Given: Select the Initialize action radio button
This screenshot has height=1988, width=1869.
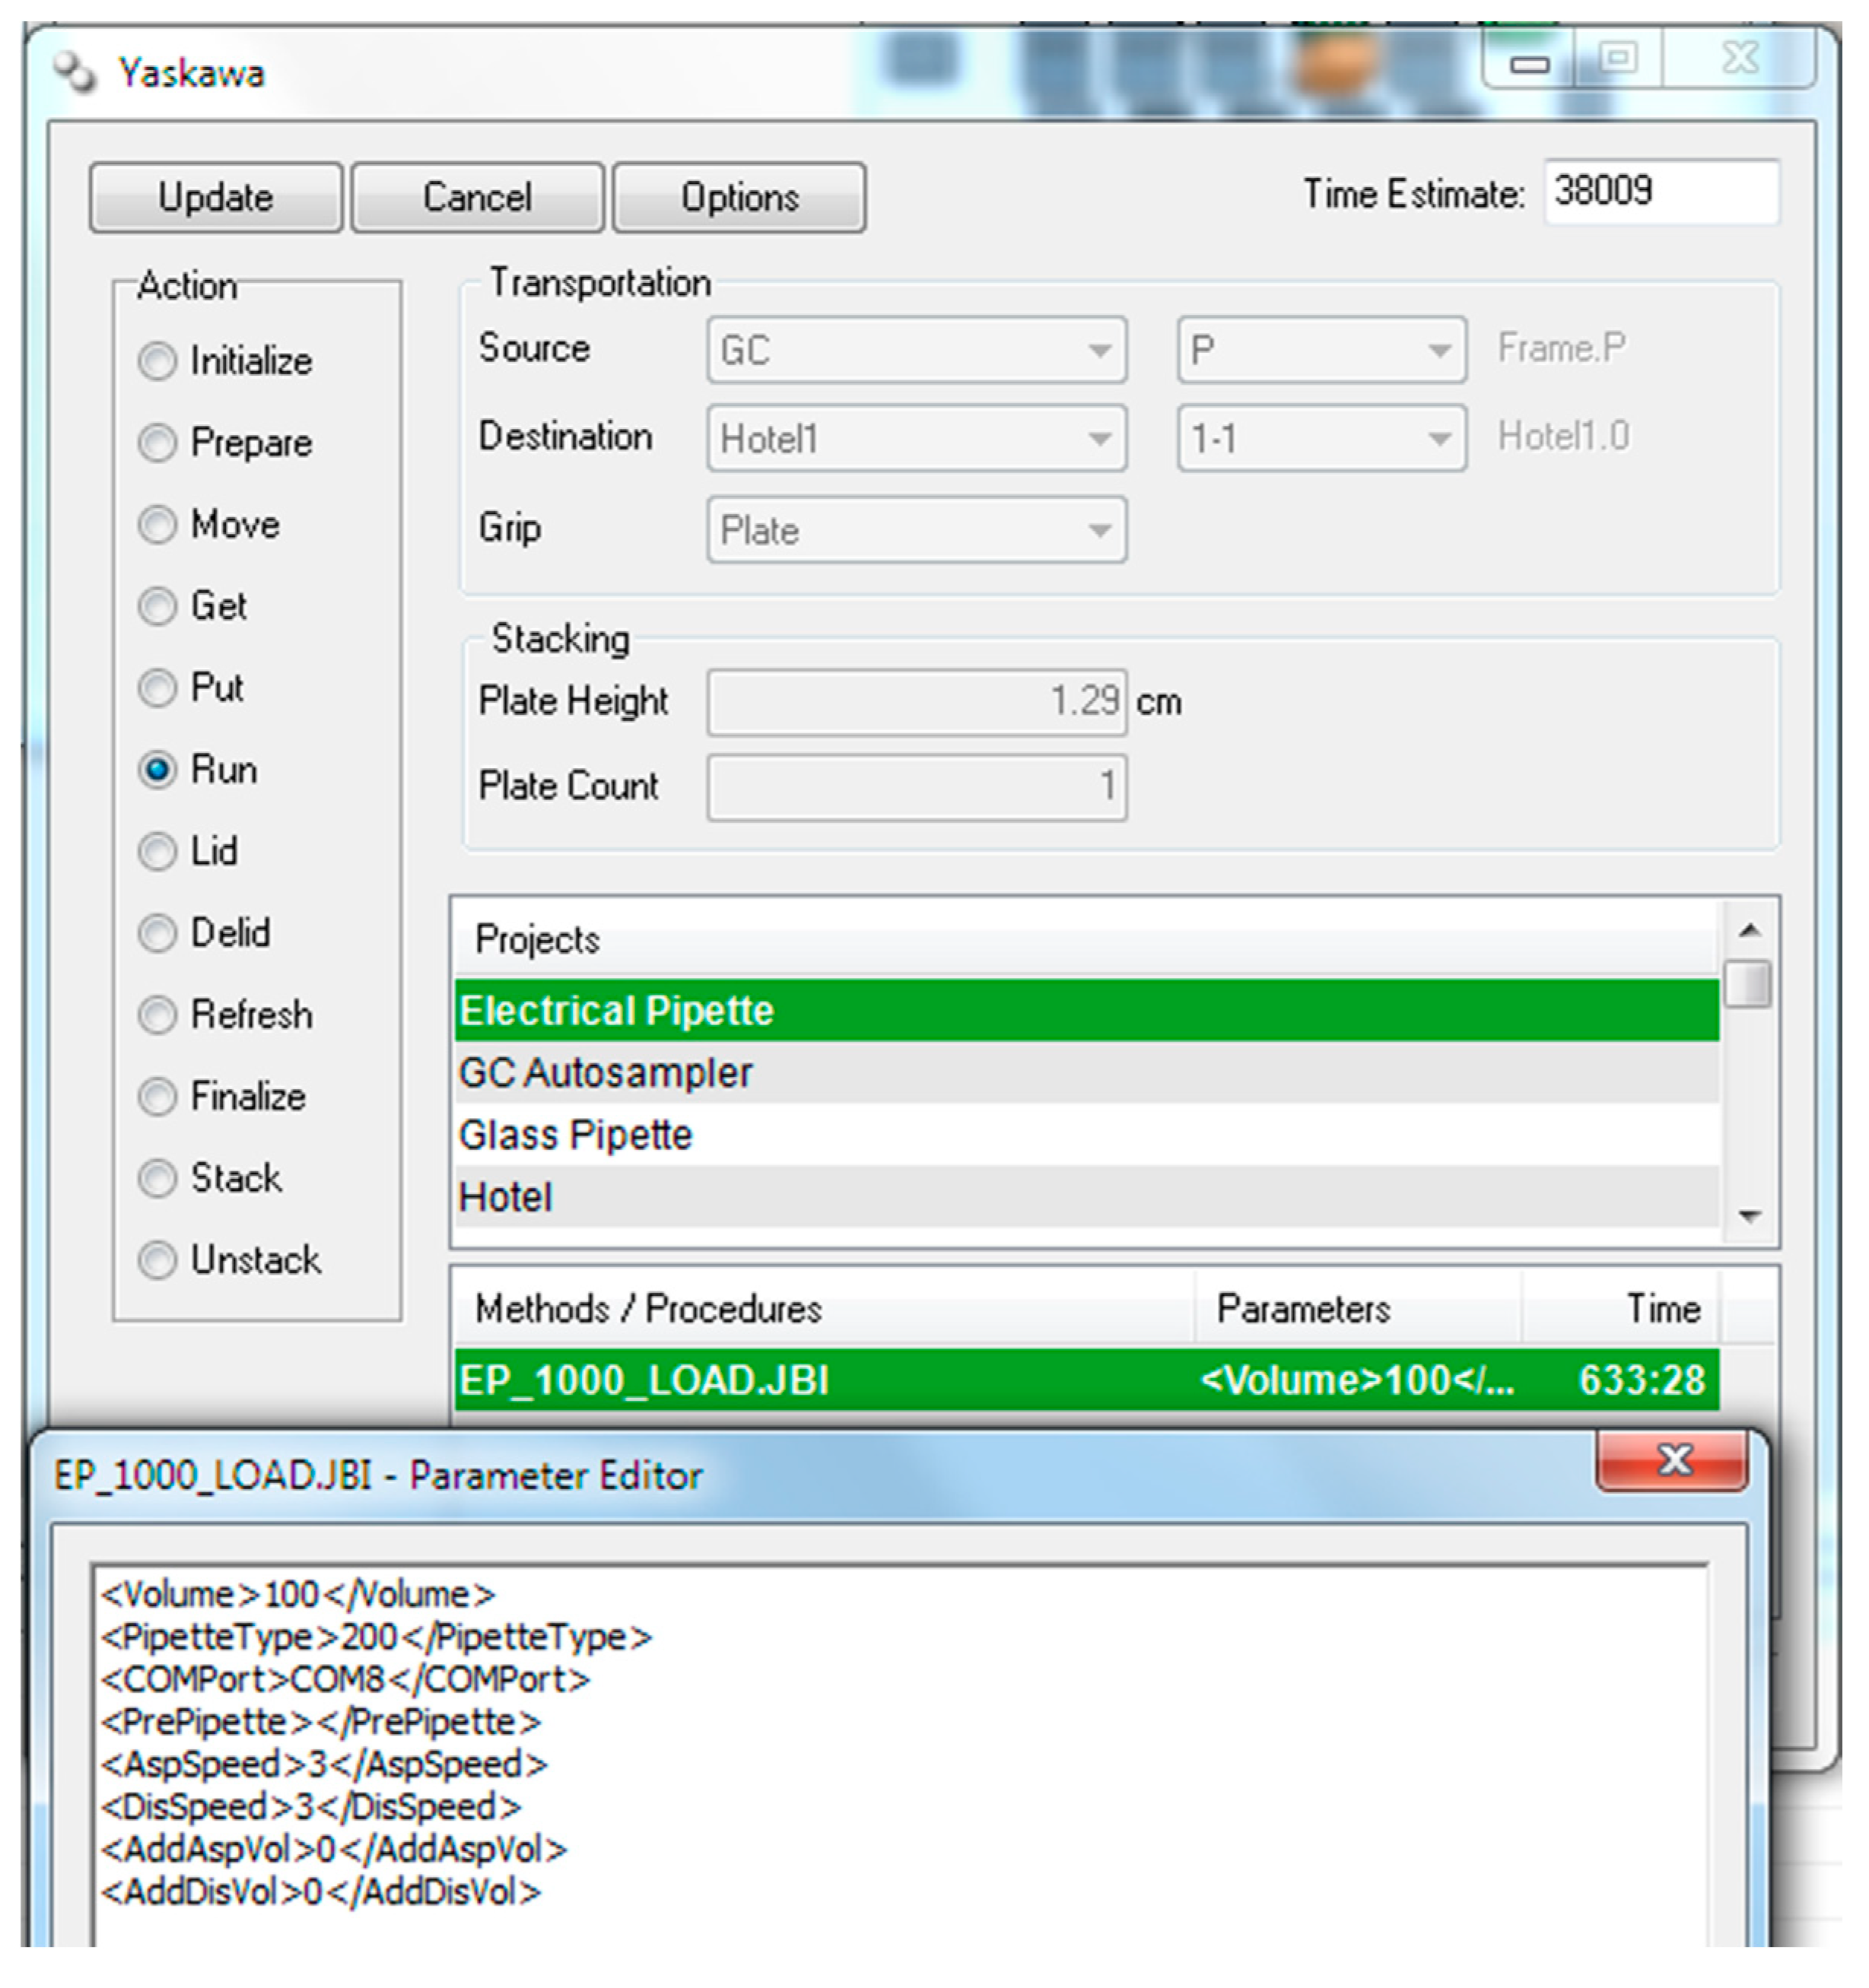Looking at the screenshot, I should tap(157, 361).
